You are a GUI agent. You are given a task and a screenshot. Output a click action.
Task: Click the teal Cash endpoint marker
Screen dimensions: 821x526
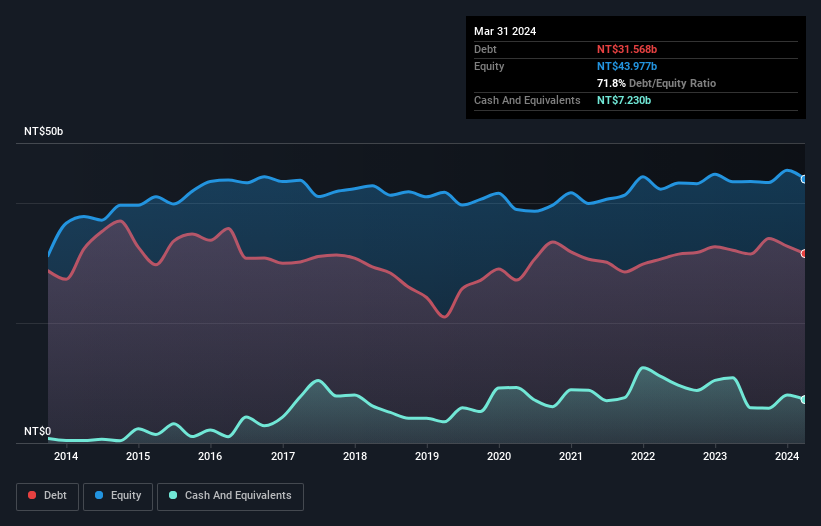804,399
